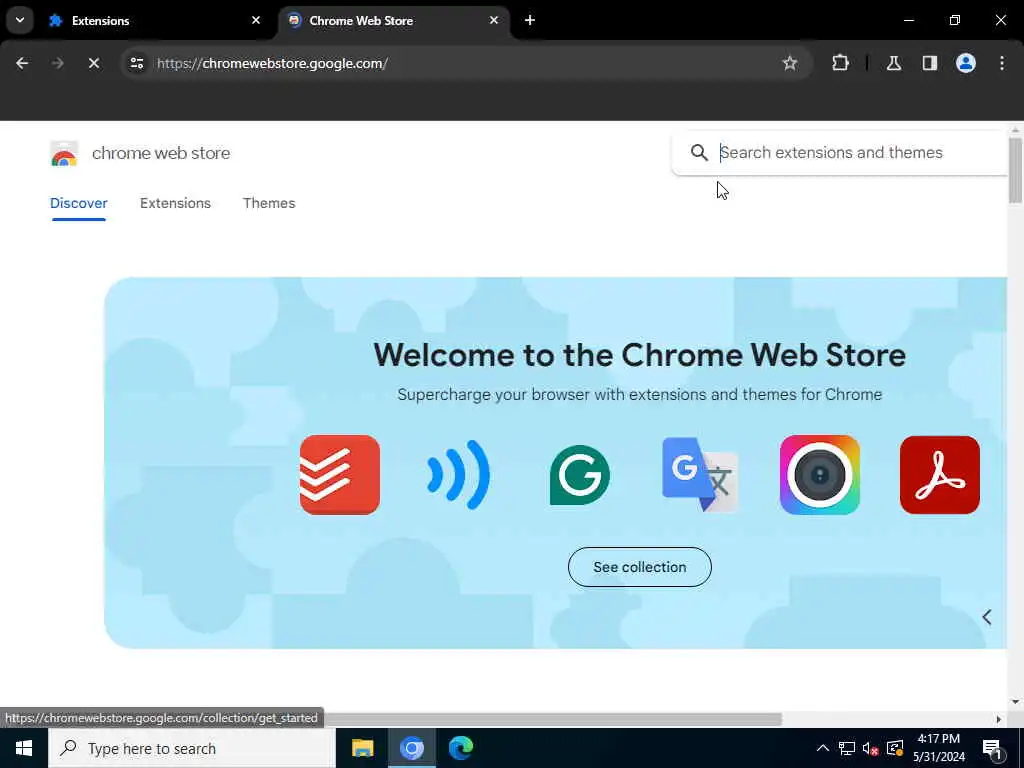Image resolution: width=1024 pixels, height=768 pixels.
Task: Click the blue sound-wave extension icon
Action: click(458, 475)
